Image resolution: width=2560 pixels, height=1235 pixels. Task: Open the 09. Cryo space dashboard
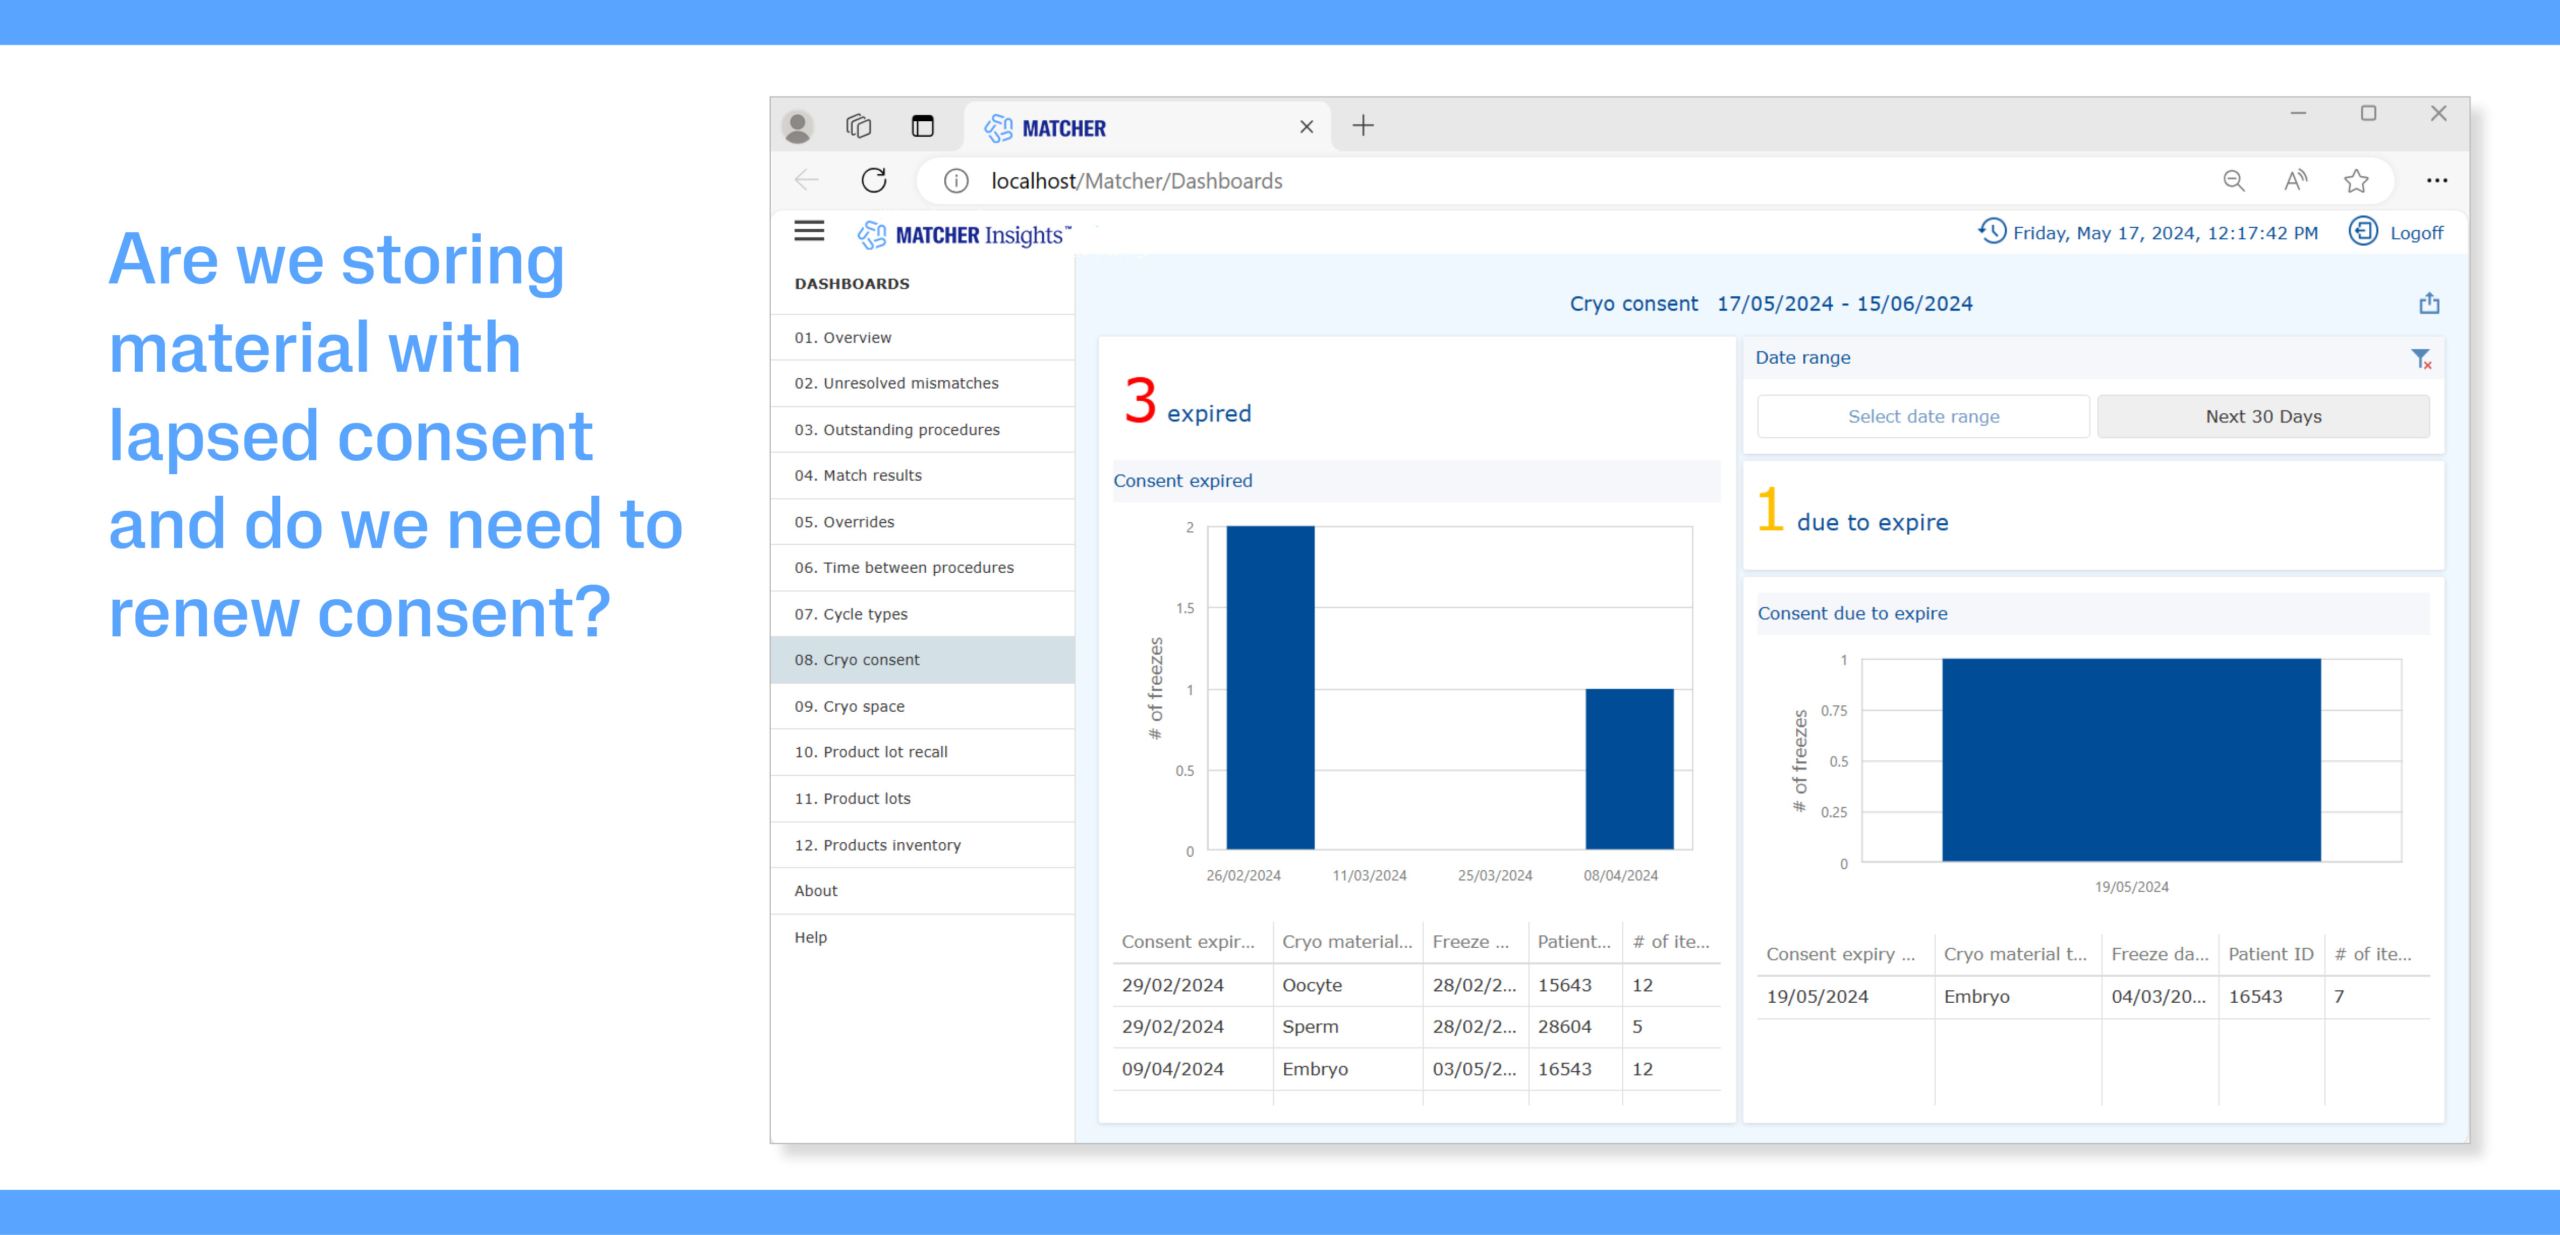tap(923, 706)
